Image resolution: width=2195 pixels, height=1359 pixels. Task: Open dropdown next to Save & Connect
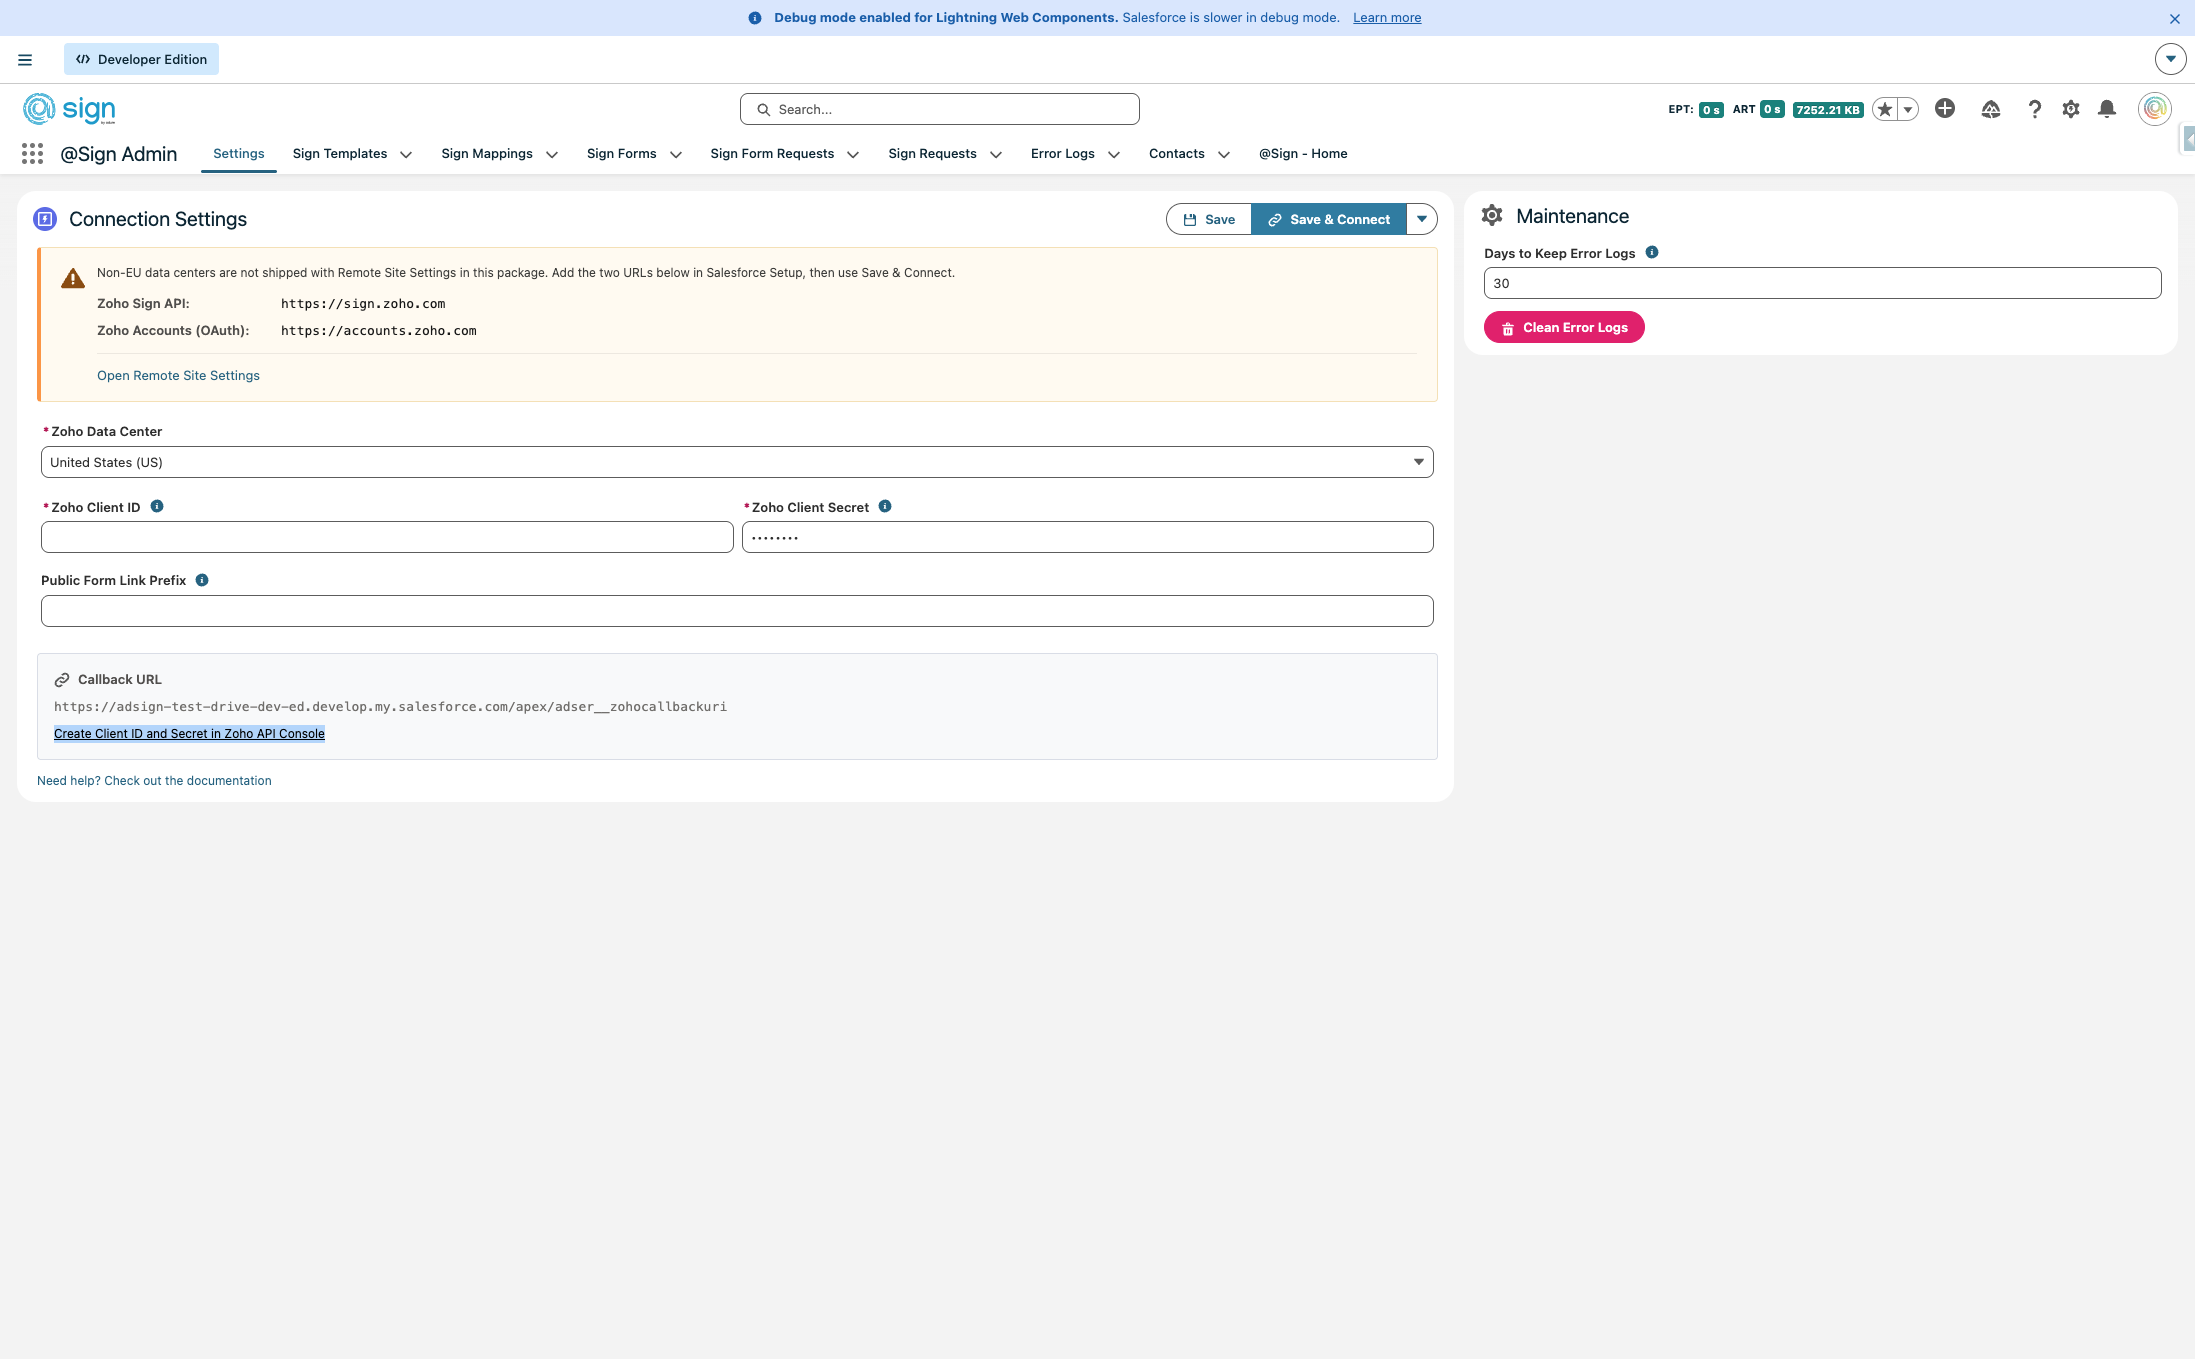click(x=1421, y=219)
